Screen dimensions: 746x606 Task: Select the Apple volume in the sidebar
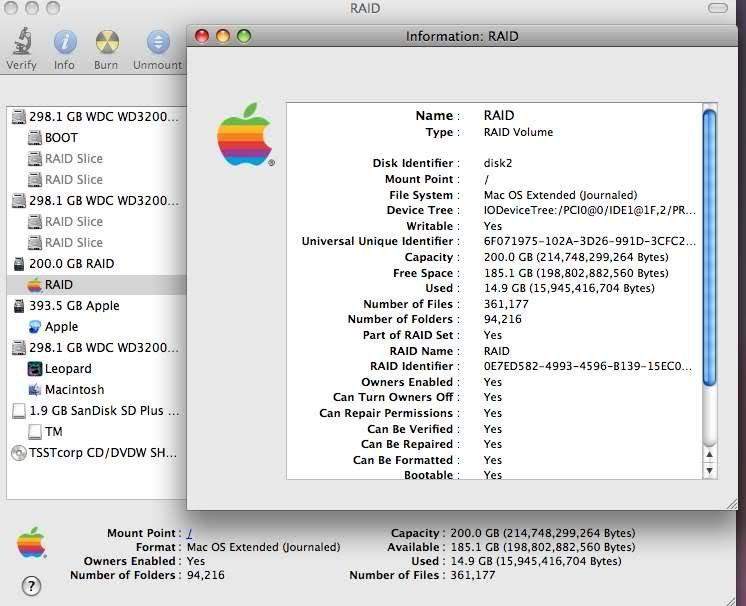click(61, 326)
